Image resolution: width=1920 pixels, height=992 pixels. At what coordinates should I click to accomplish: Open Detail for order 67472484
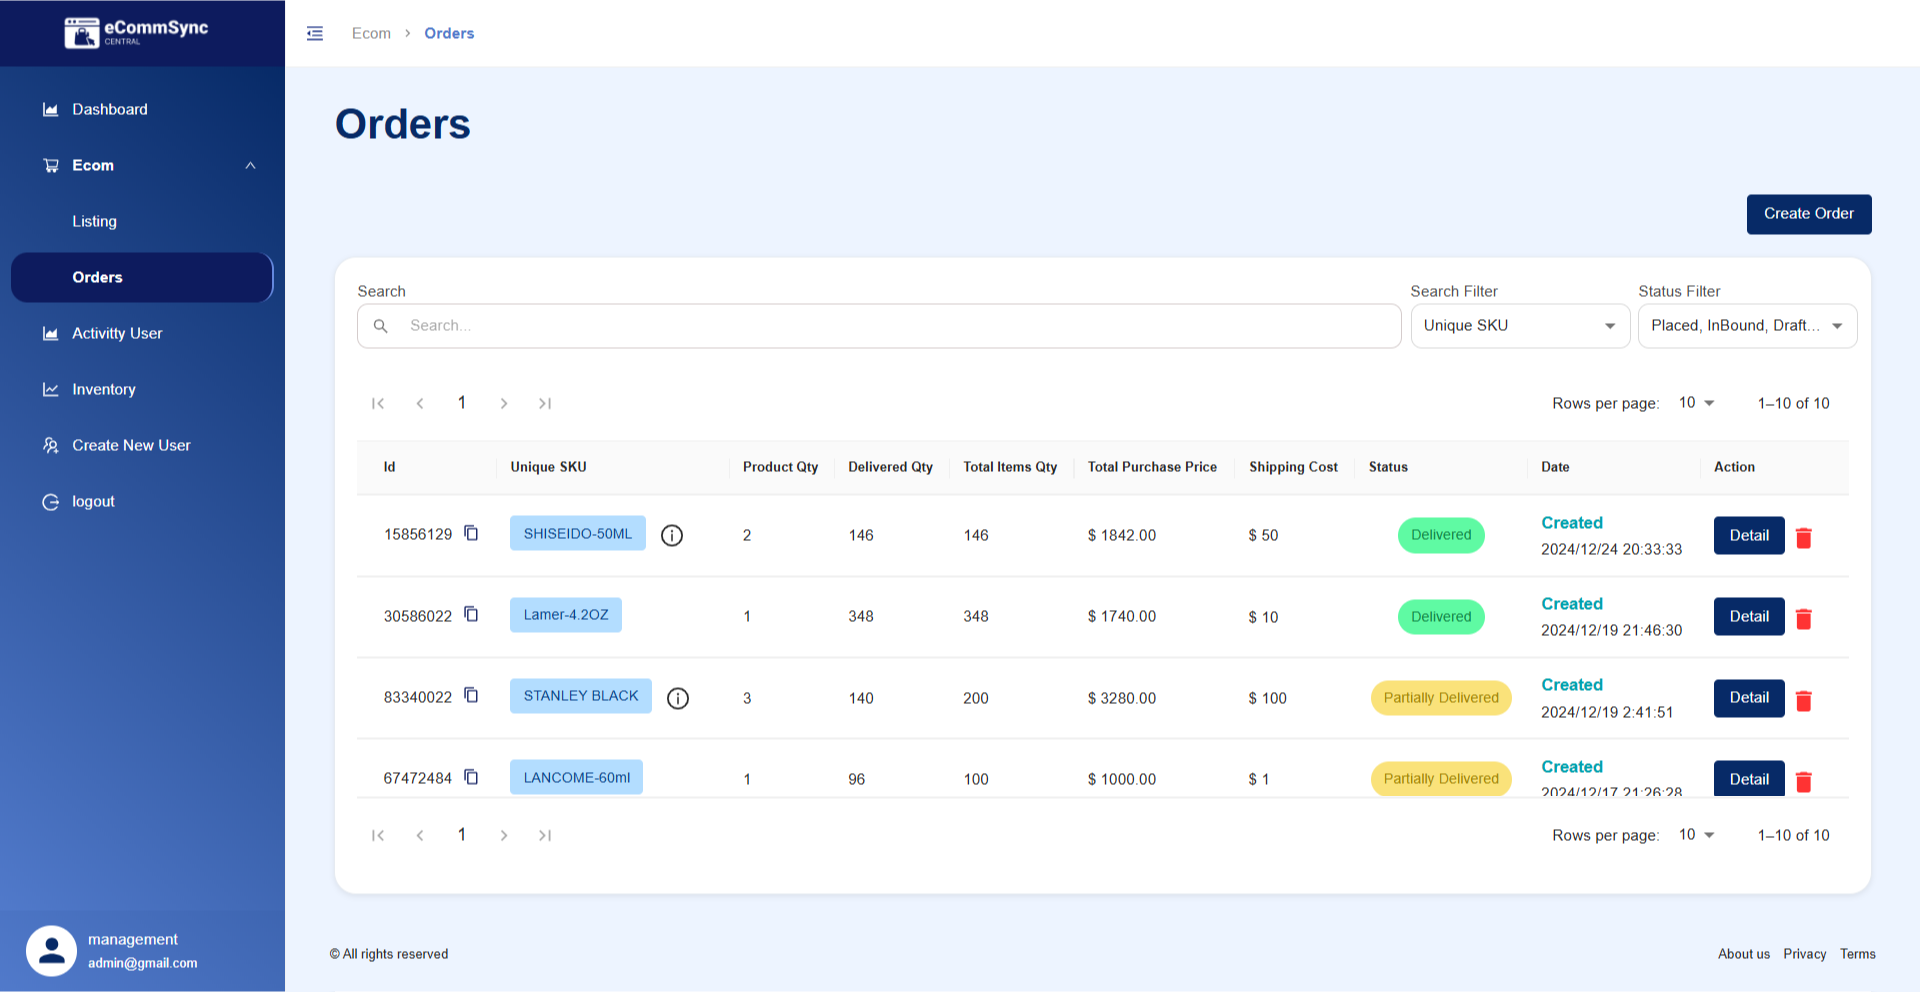(1749, 778)
